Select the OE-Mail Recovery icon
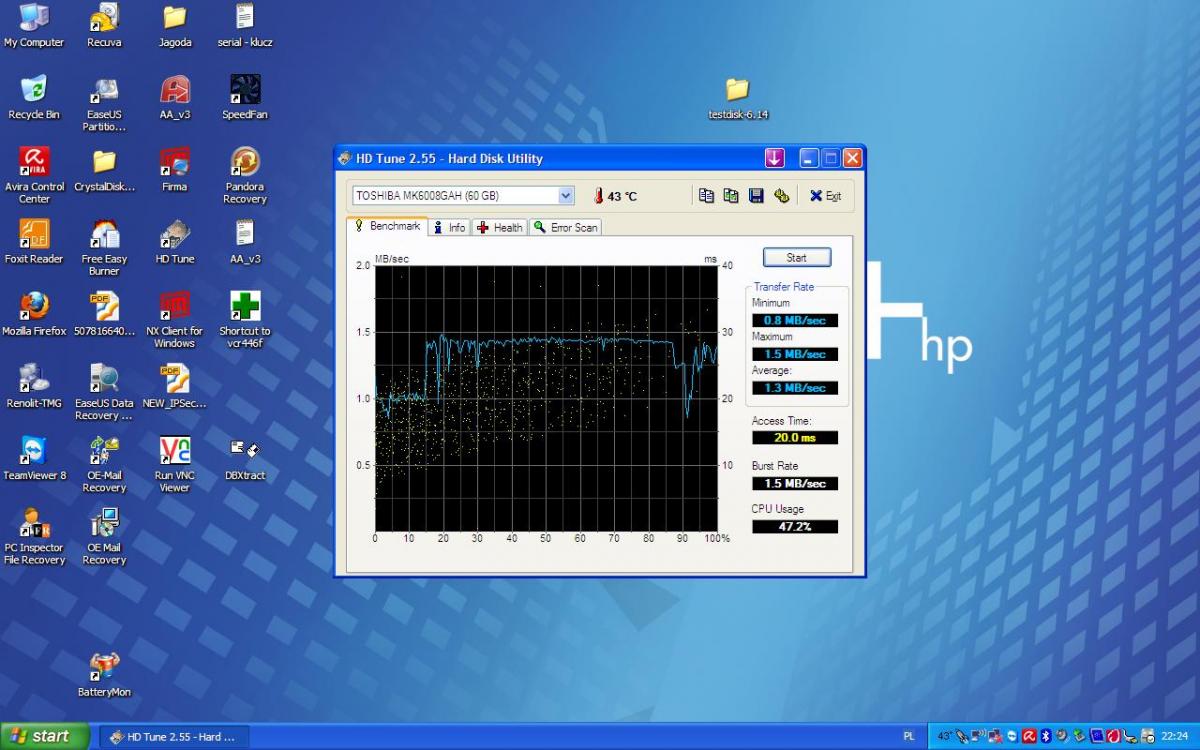 click(104, 464)
